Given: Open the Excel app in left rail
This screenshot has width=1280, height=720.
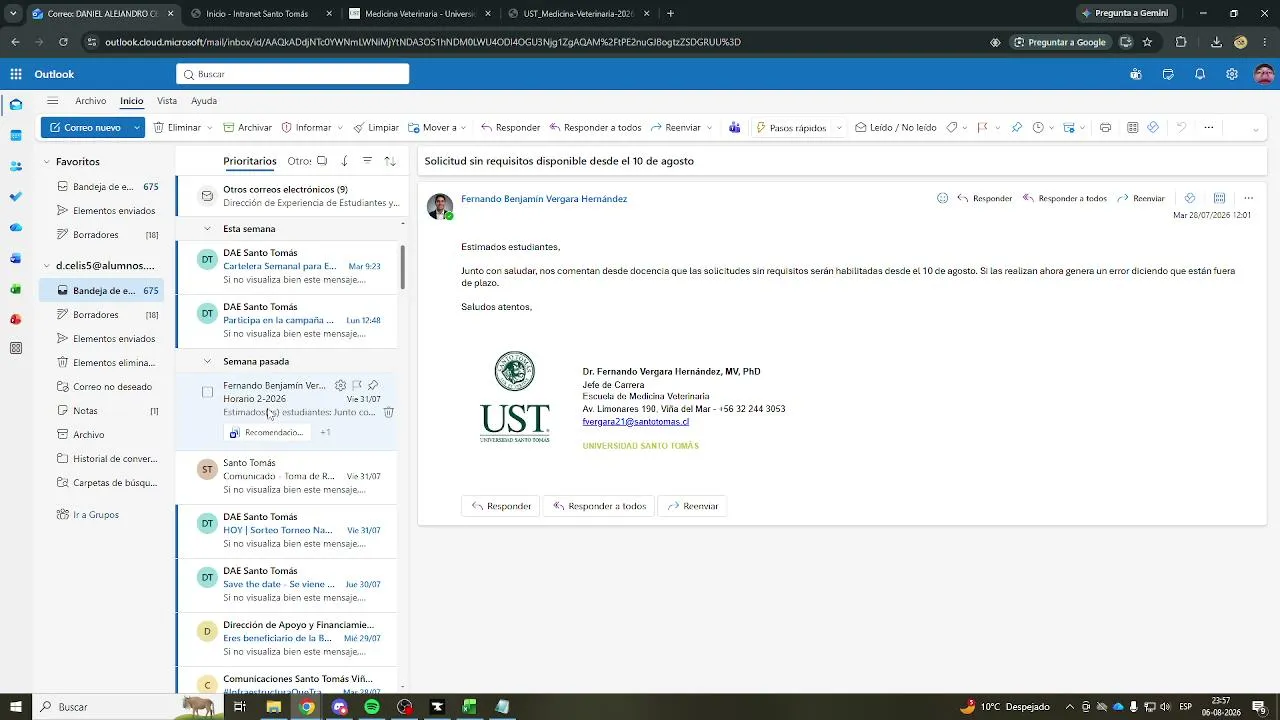Looking at the screenshot, I should point(16,289).
